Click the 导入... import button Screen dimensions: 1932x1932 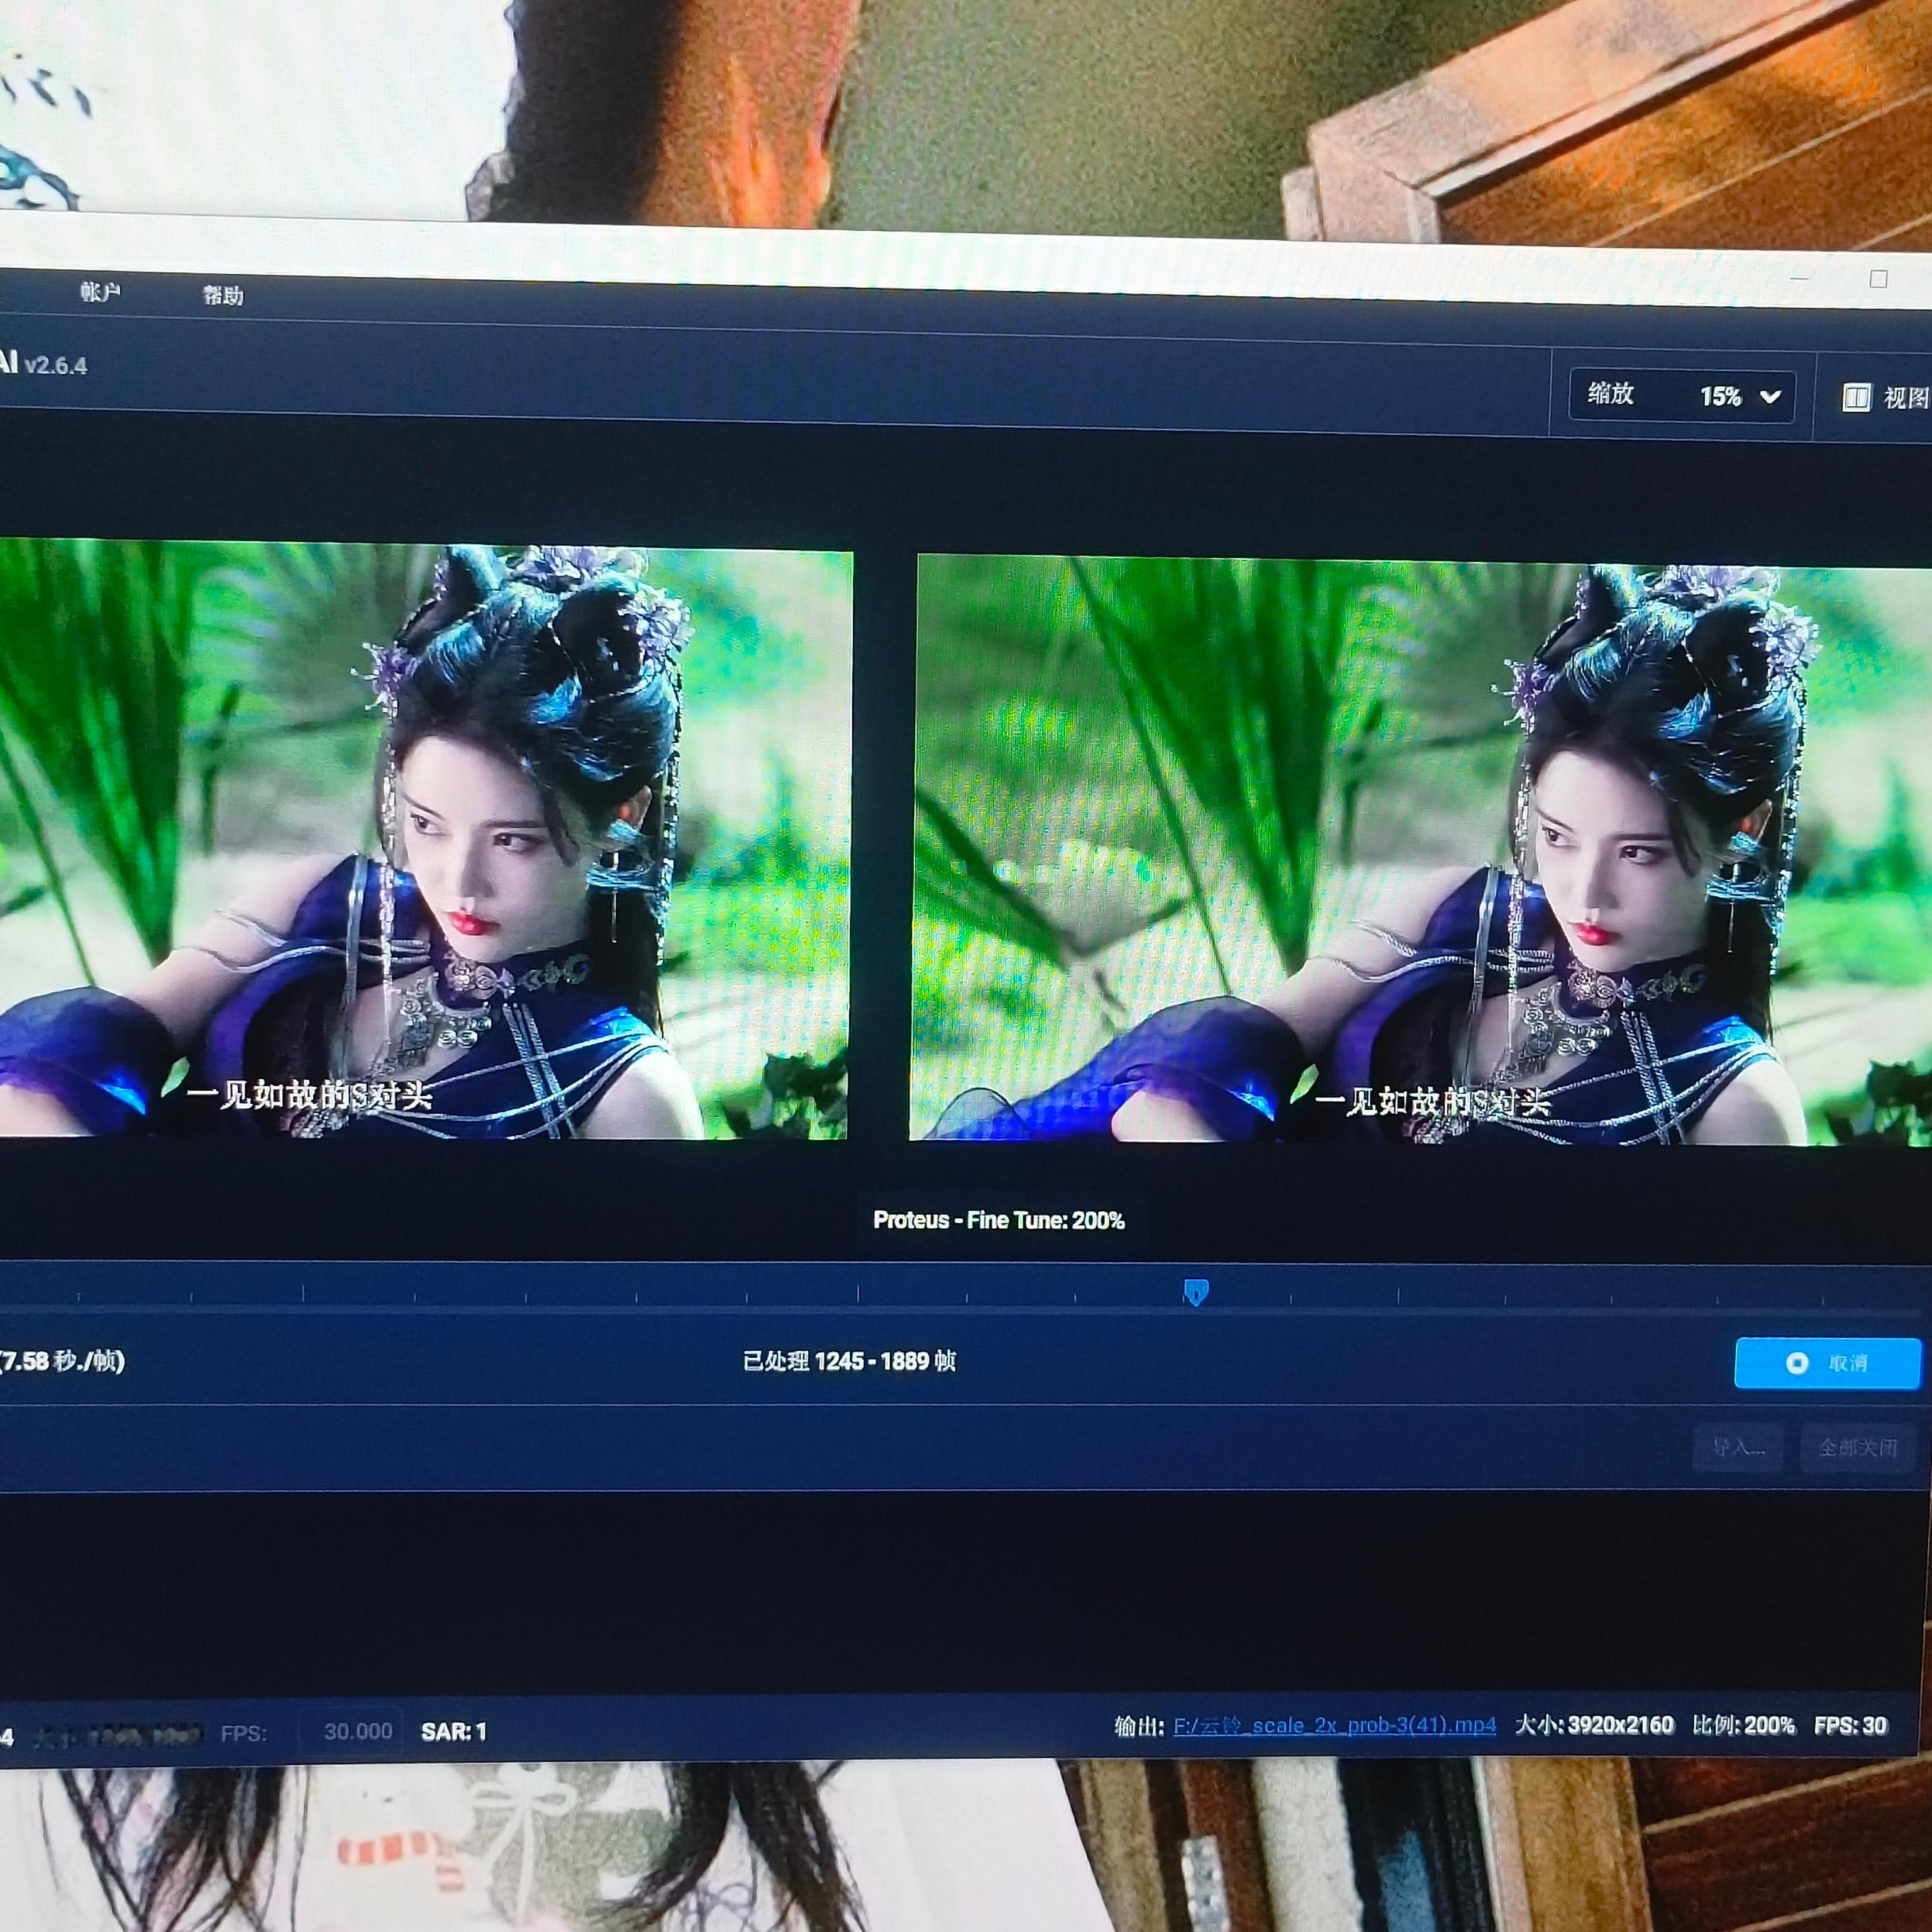[x=1738, y=1447]
